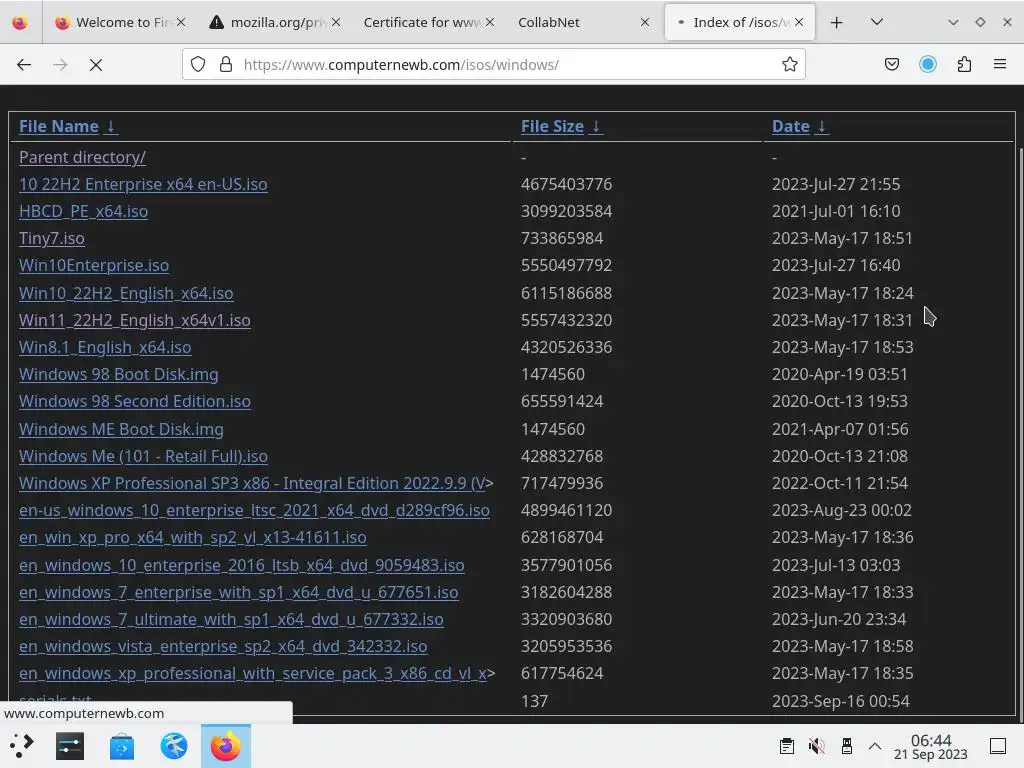Open en_windows_7_enterprise_with_sp1 iso link
1024x768 pixels.
238,592
